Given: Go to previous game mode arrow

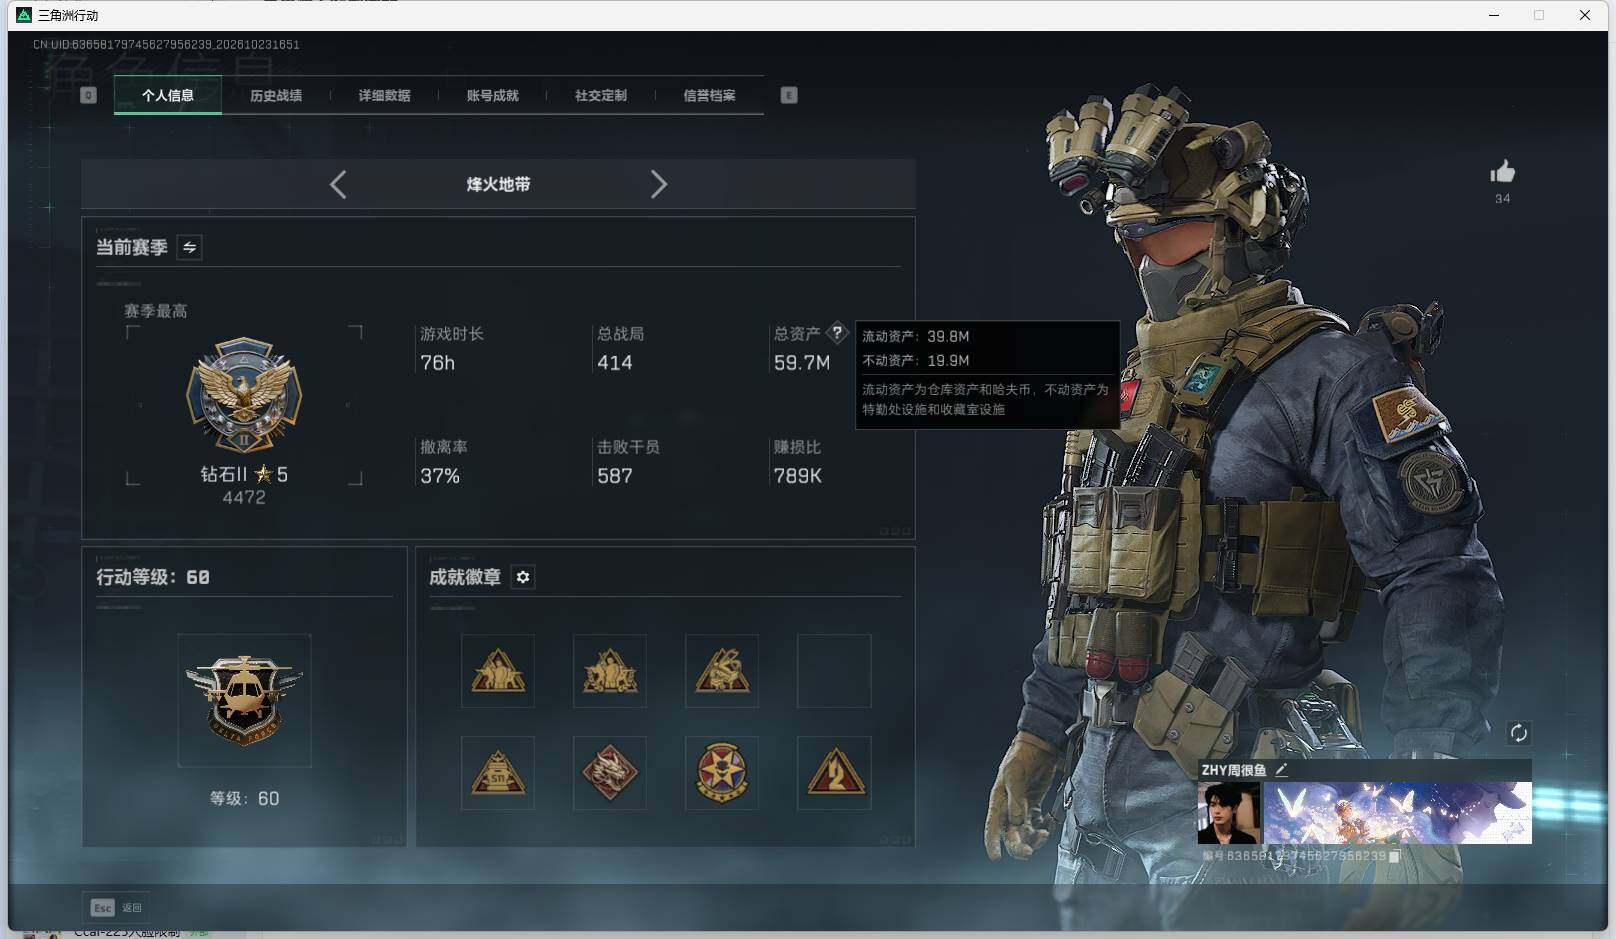Looking at the screenshot, I should click(x=338, y=184).
